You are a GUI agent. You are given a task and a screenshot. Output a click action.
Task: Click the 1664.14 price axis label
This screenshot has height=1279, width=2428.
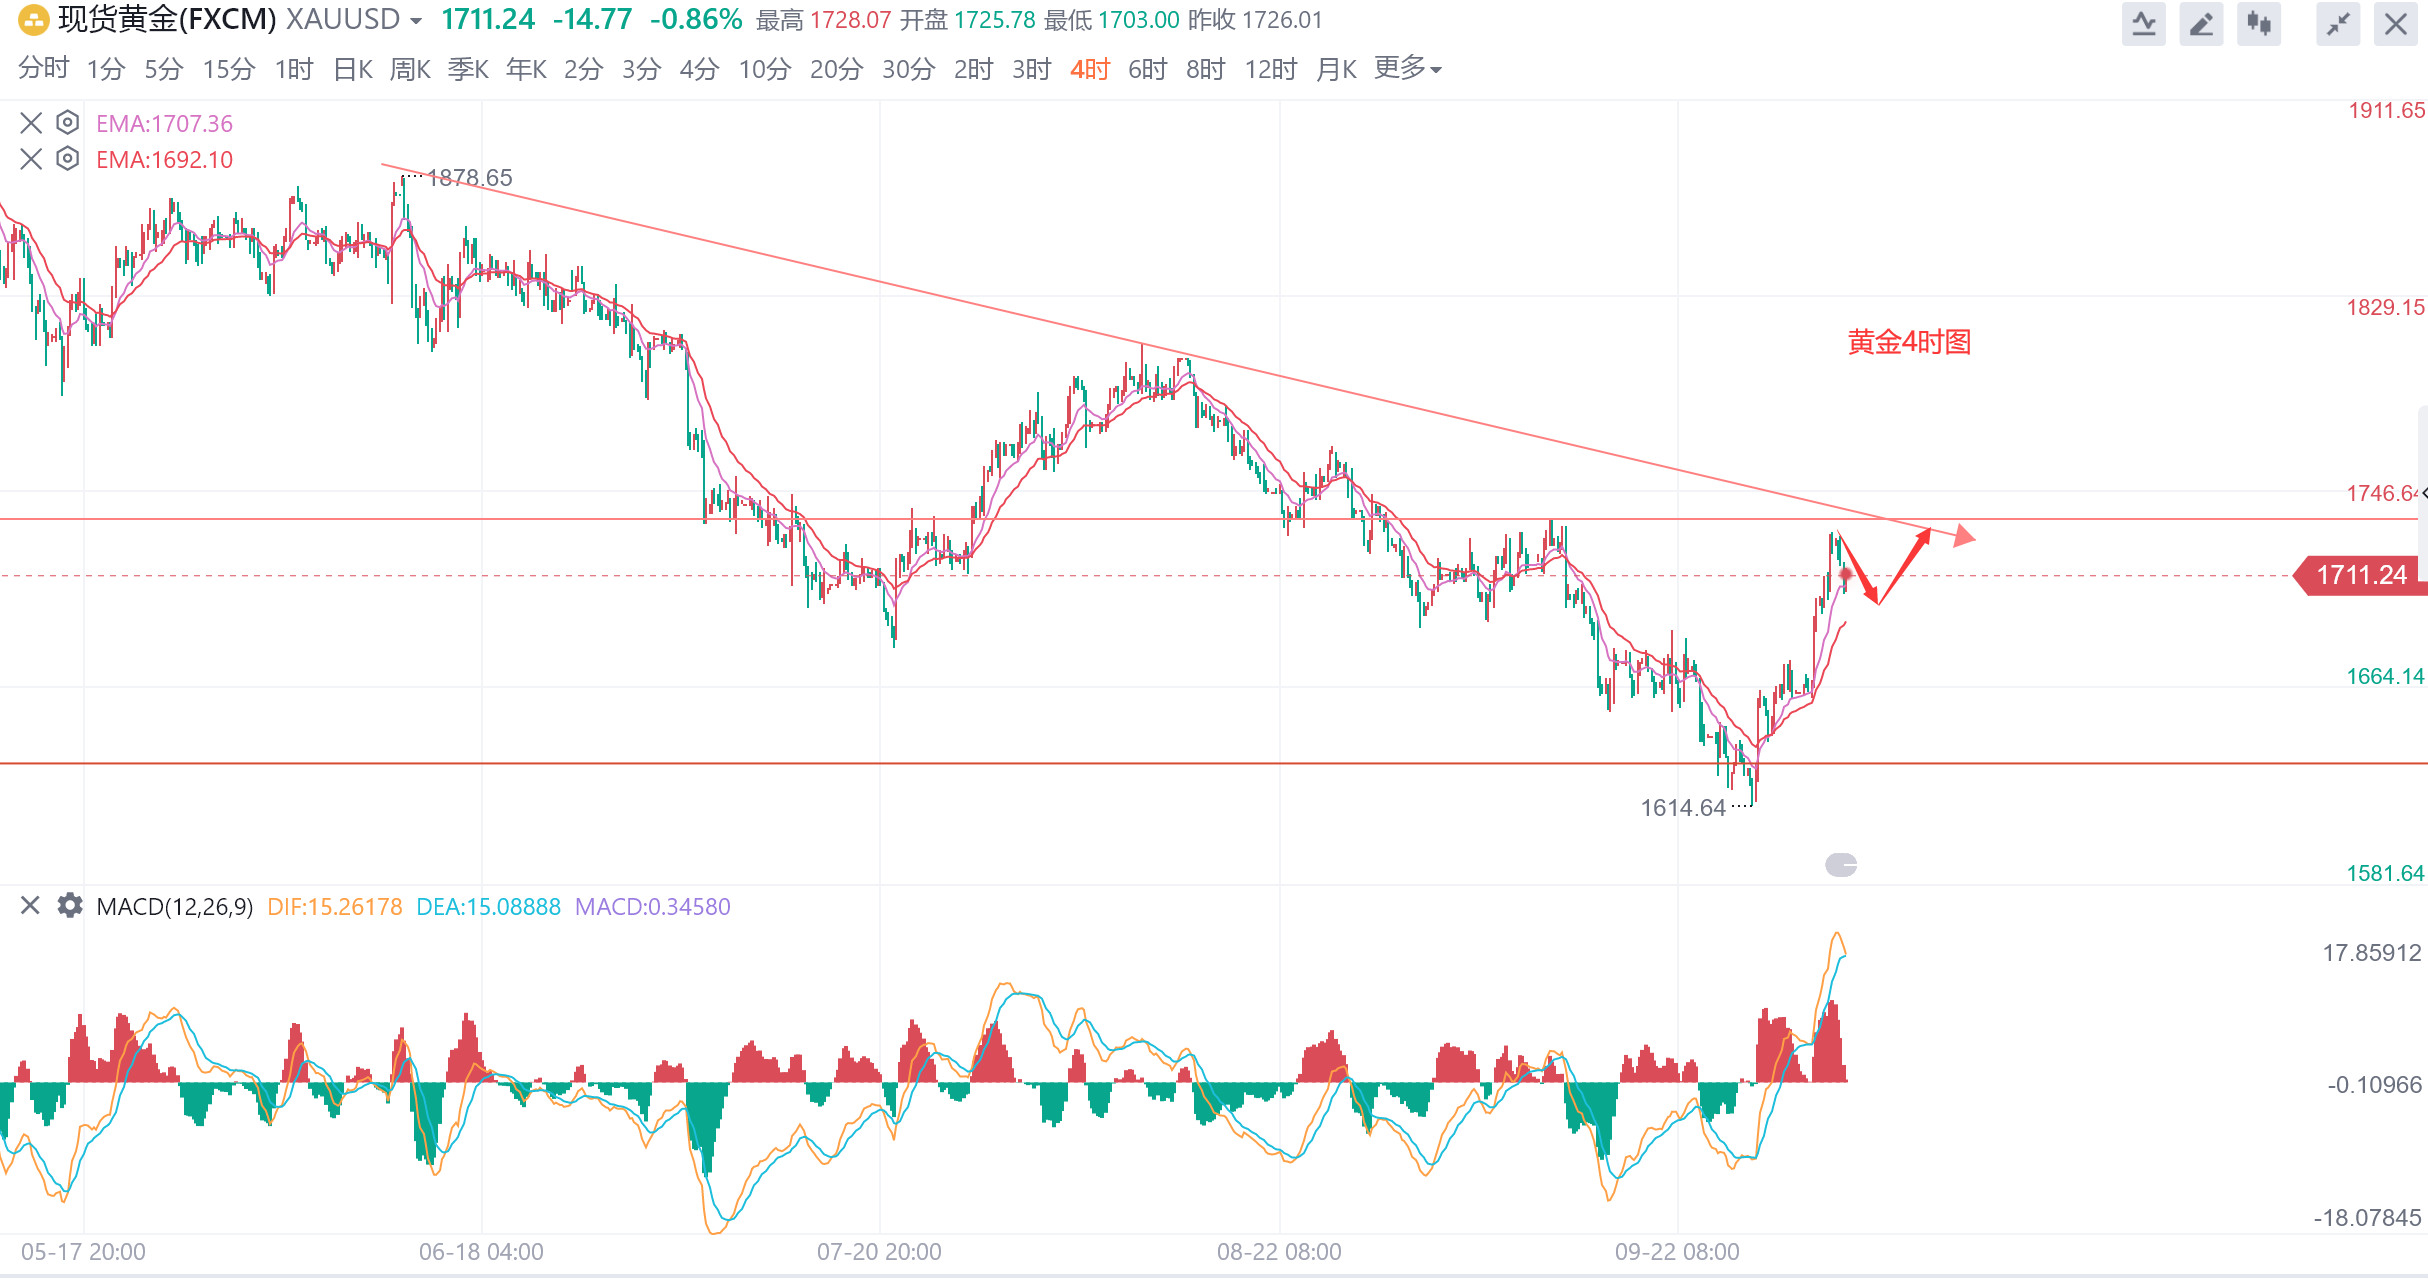pos(2385,676)
